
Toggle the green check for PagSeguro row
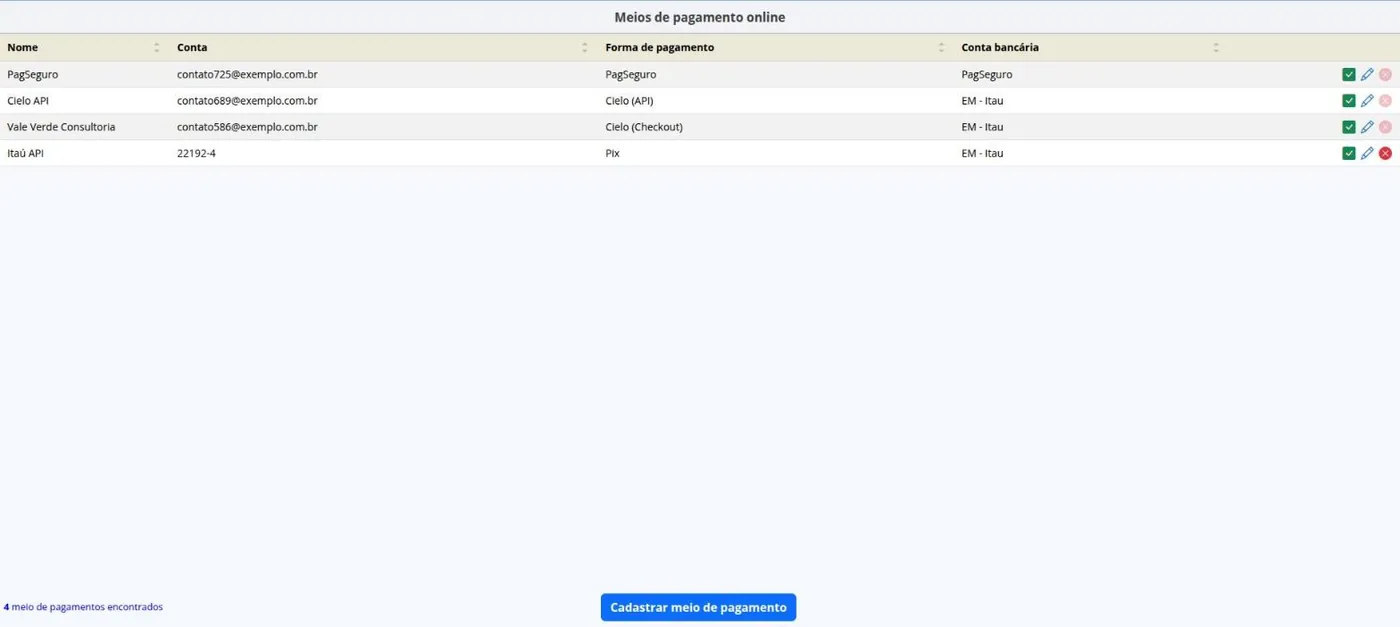click(1349, 74)
